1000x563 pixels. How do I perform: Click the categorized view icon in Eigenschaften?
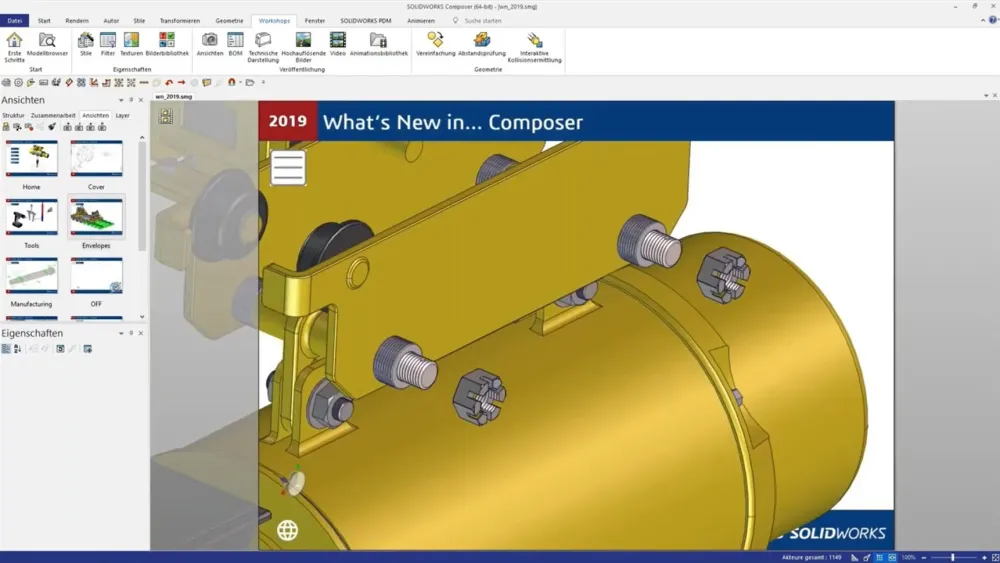point(6,349)
